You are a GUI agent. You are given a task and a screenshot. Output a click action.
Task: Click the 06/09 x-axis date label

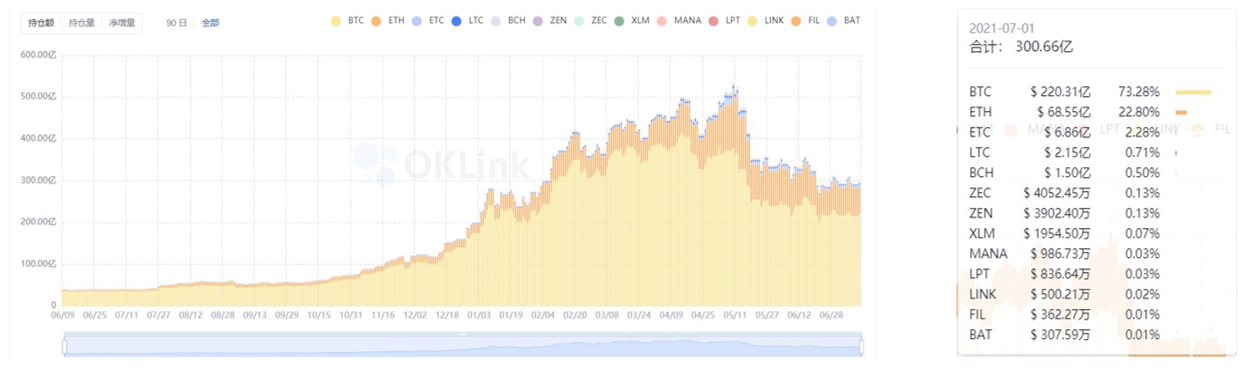[62, 315]
